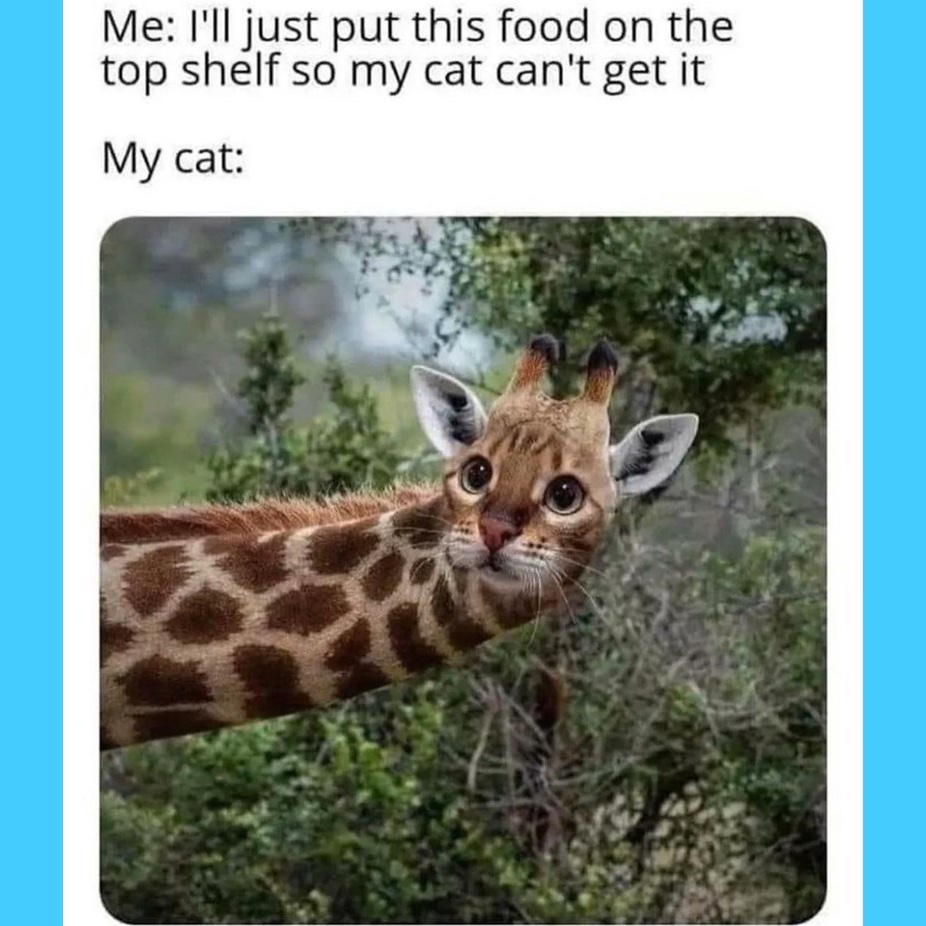Click the right giraffe horn

[599, 372]
